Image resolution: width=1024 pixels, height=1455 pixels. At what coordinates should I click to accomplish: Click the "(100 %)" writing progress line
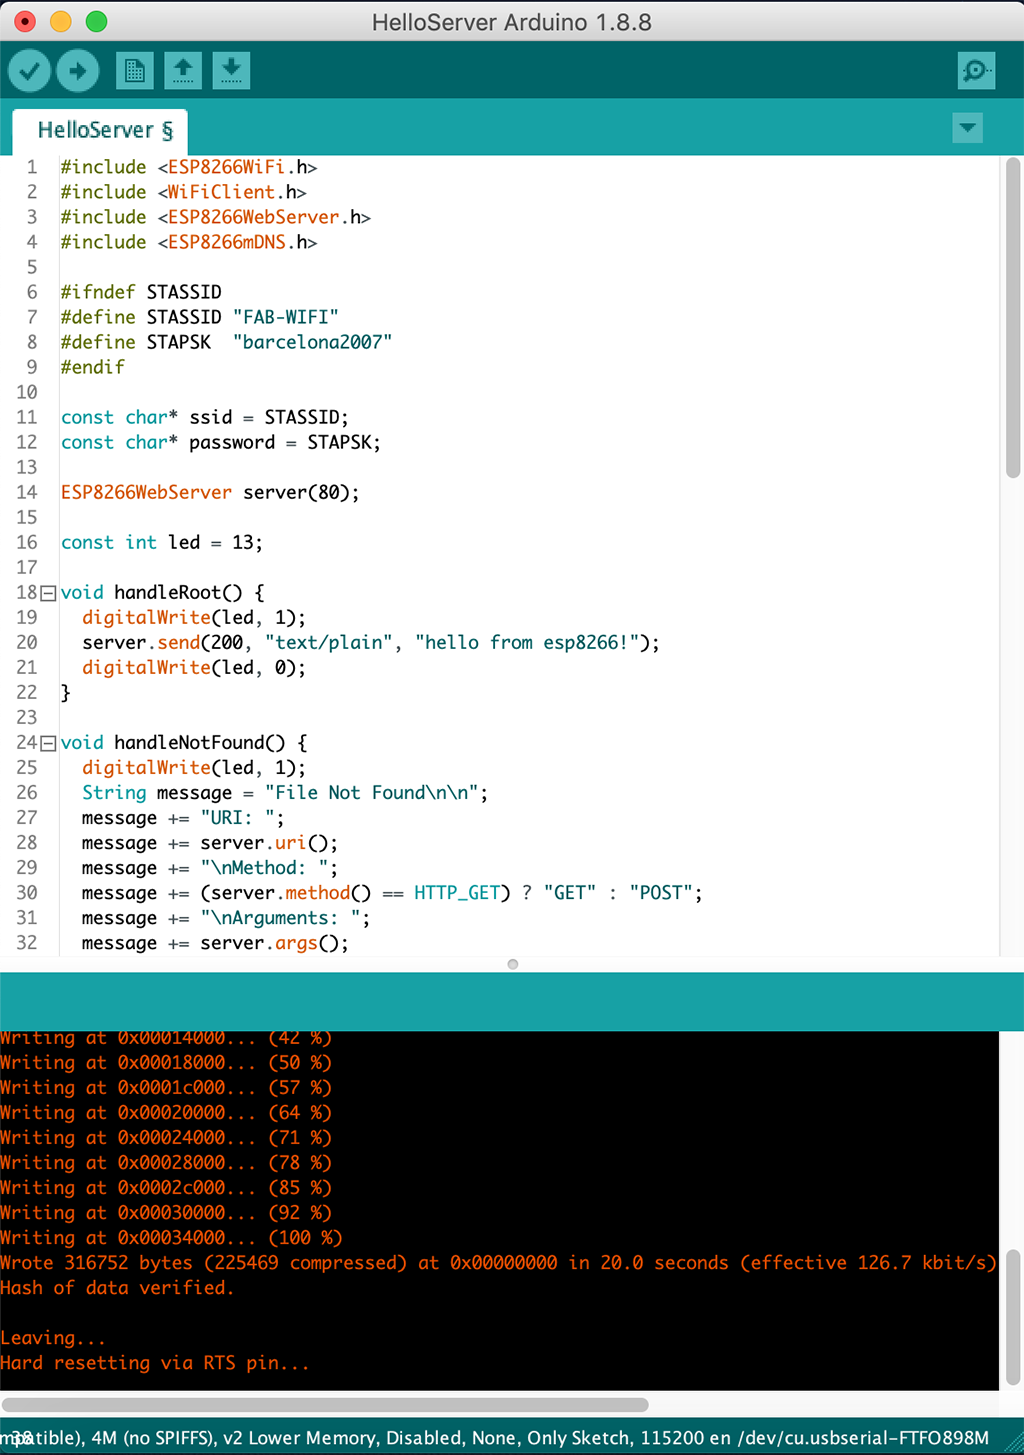click(171, 1237)
